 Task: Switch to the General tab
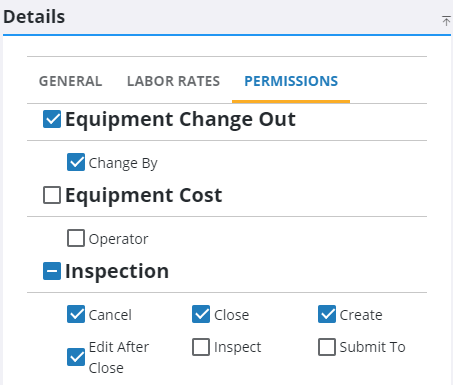pos(71,81)
